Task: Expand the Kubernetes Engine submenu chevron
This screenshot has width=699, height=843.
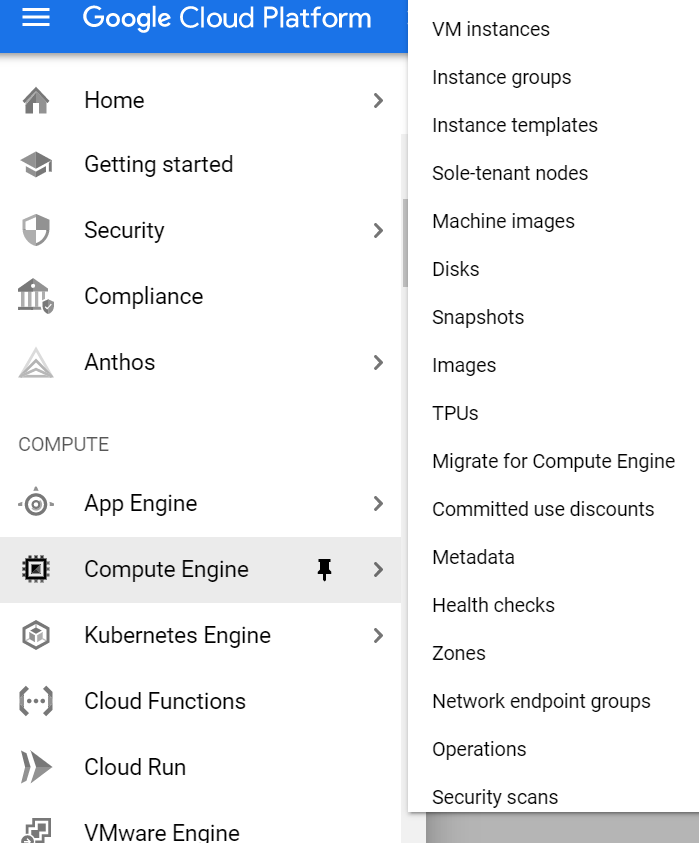Action: (x=378, y=635)
